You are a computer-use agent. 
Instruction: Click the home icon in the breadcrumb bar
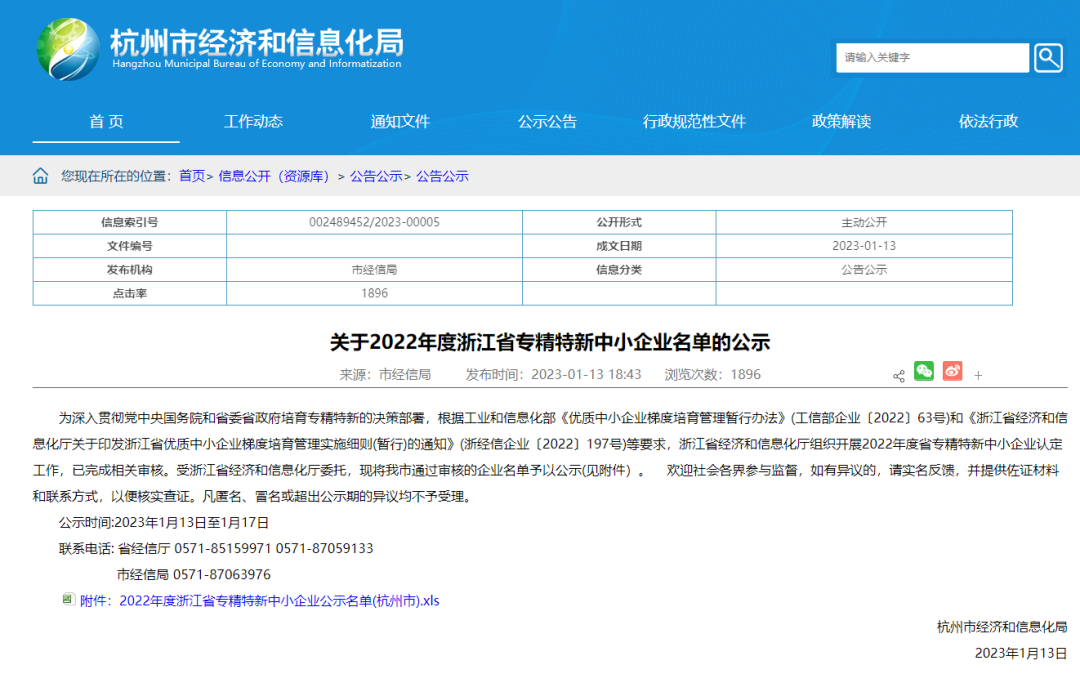40,174
